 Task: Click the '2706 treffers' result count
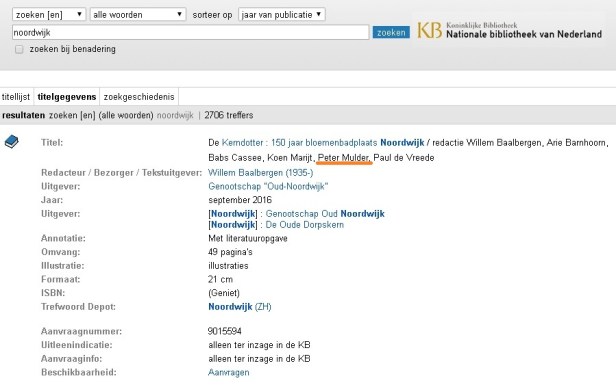point(229,115)
